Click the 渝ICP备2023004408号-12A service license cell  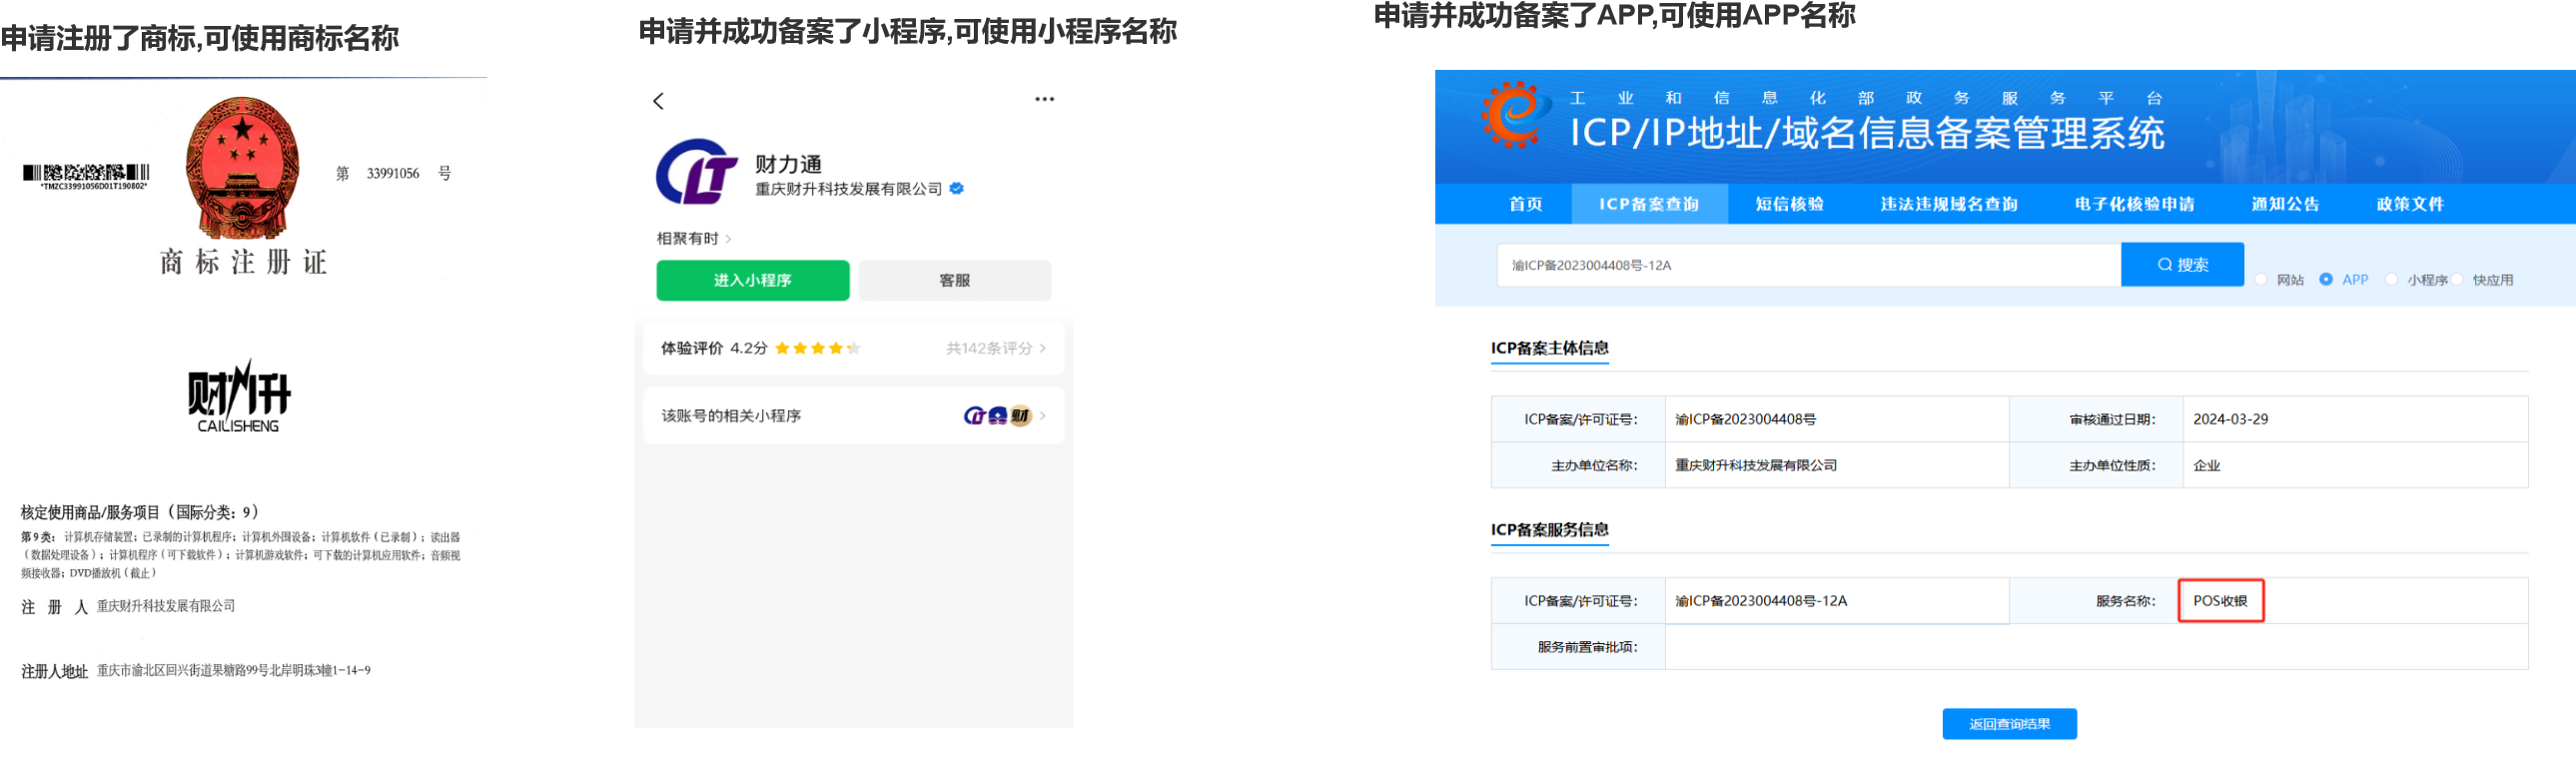1837,601
